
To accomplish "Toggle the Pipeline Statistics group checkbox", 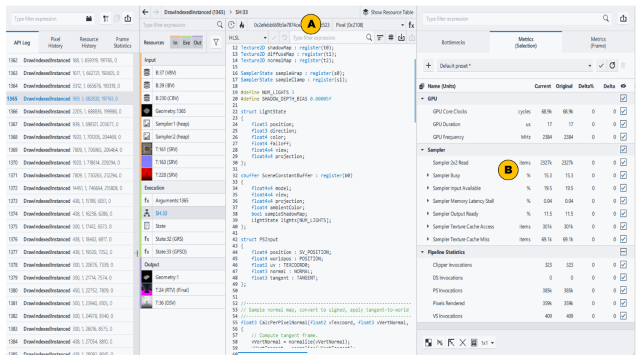I will point(623,252).
